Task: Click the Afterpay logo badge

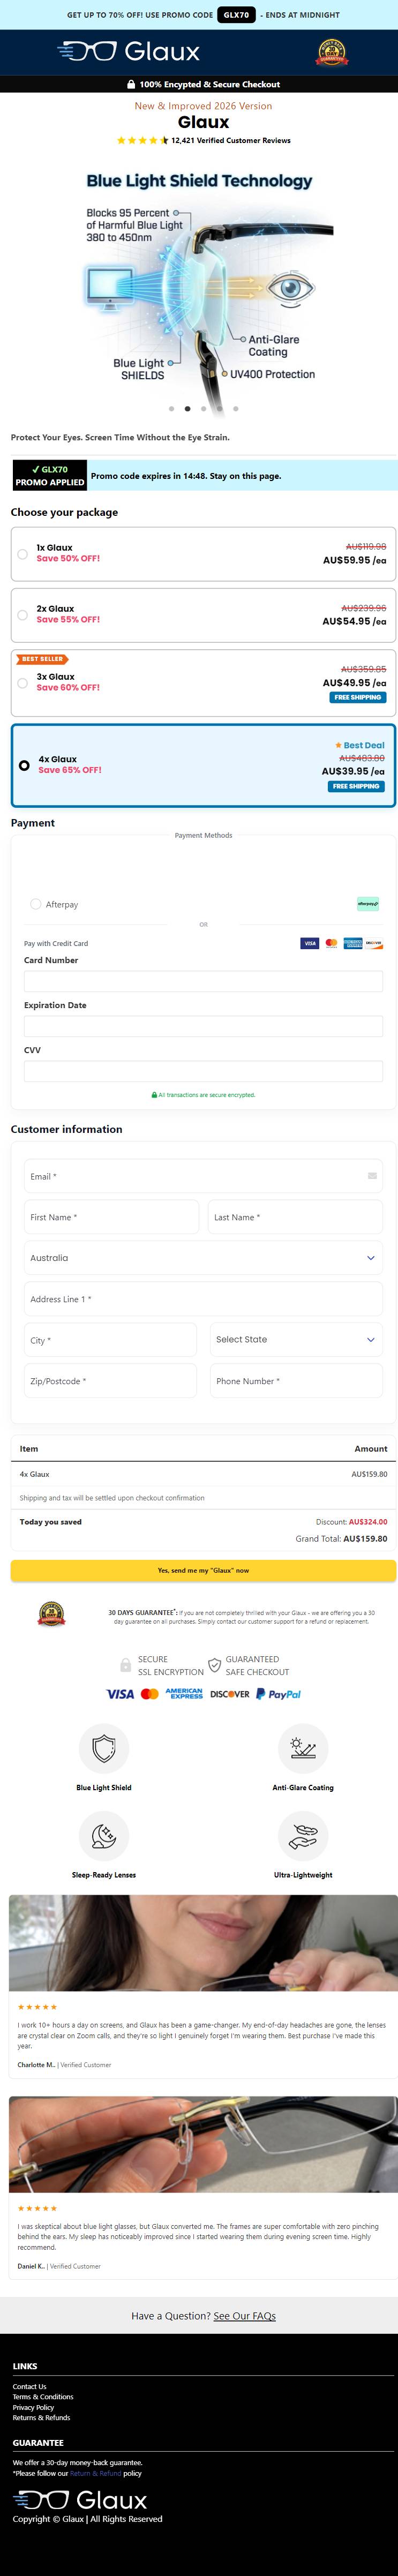Action: pos(368,904)
